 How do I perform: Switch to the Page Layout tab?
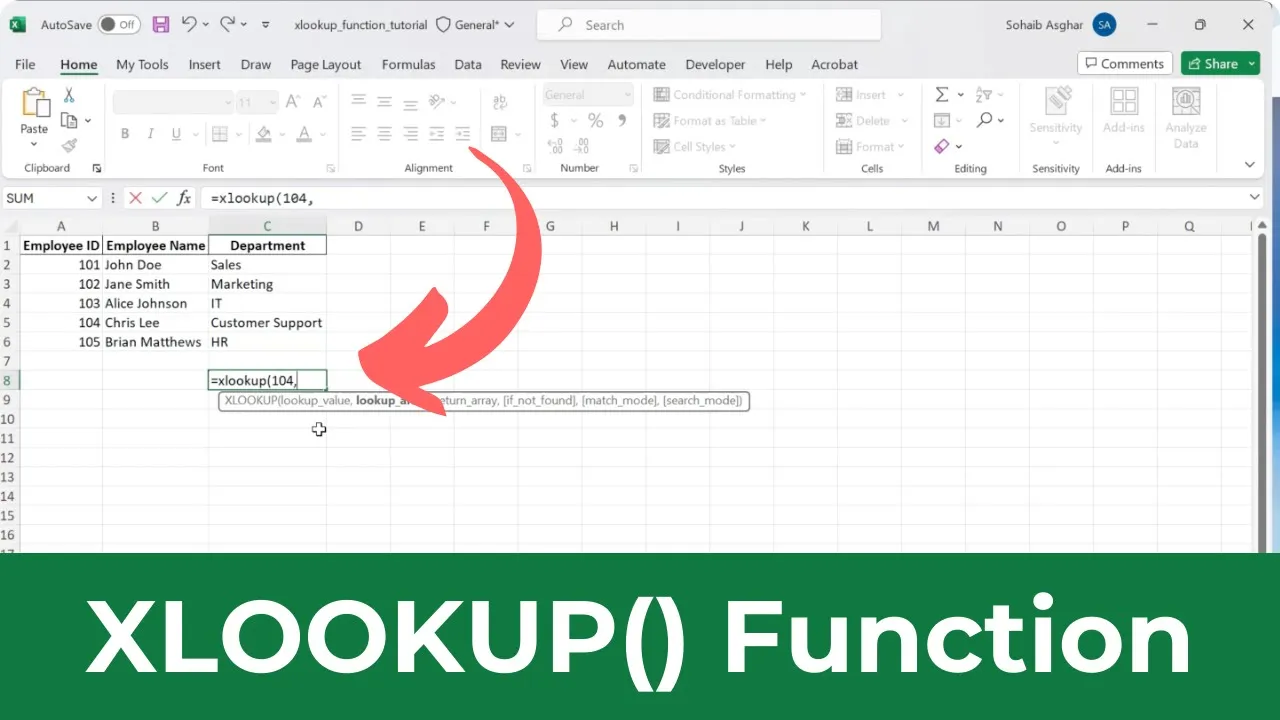pyautogui.click(x=326, y=64)
